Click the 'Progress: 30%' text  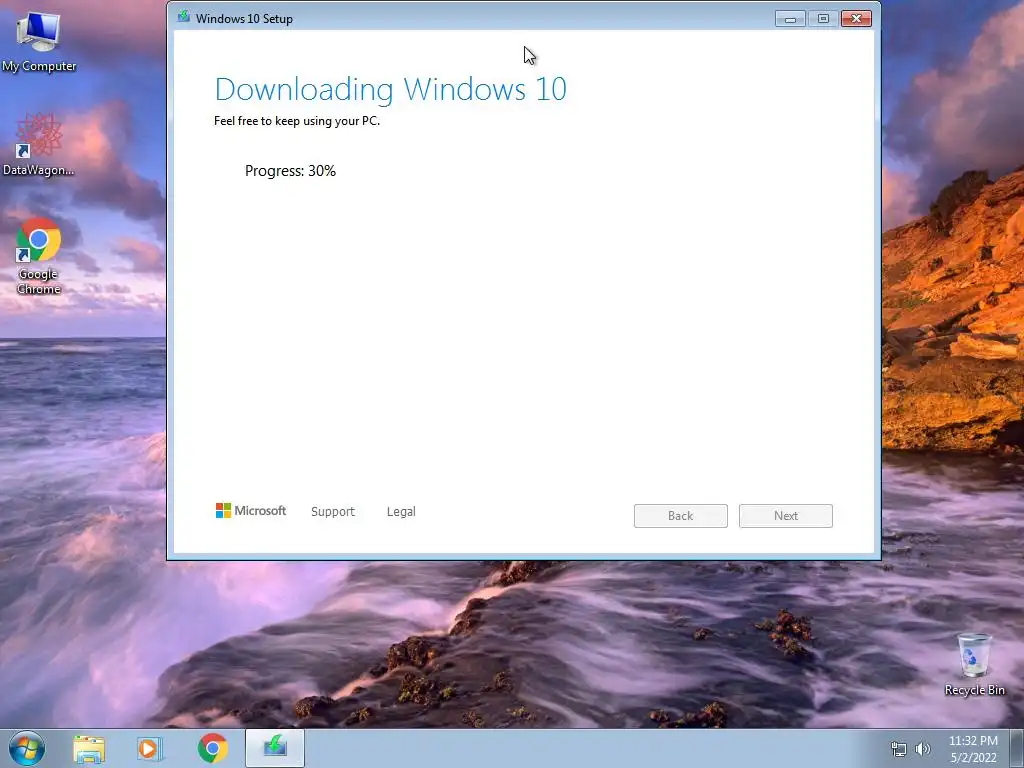pos(290,171)
